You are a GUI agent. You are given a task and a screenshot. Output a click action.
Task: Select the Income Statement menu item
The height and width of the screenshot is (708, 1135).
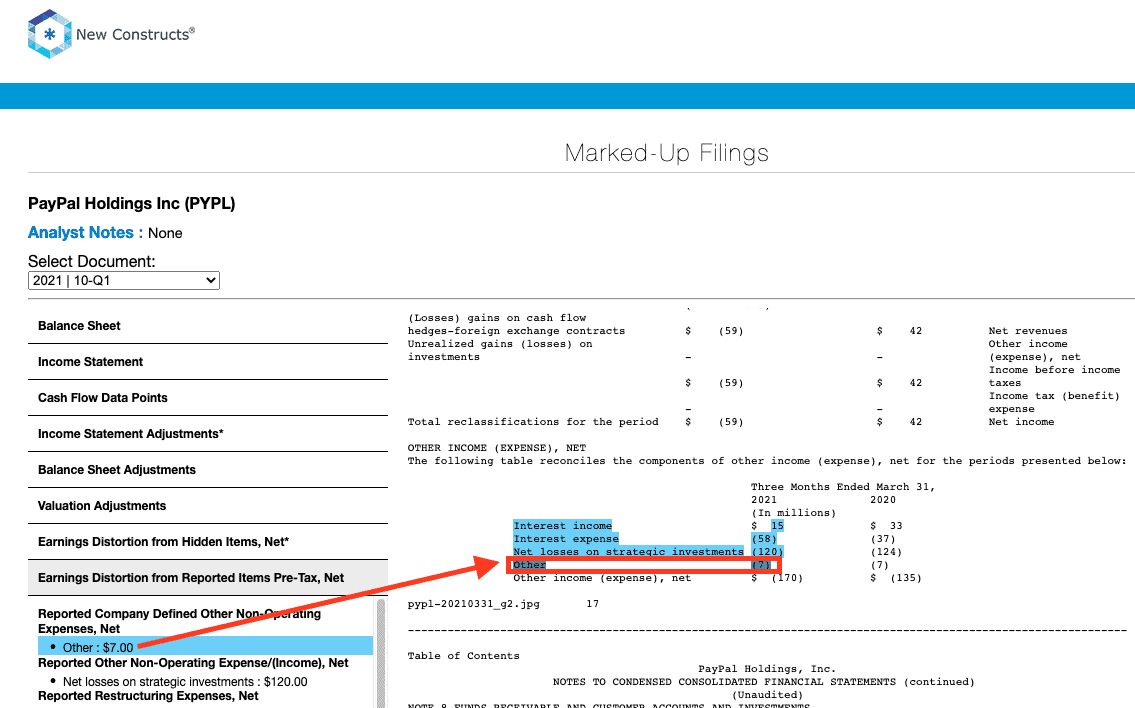[208, 362]
